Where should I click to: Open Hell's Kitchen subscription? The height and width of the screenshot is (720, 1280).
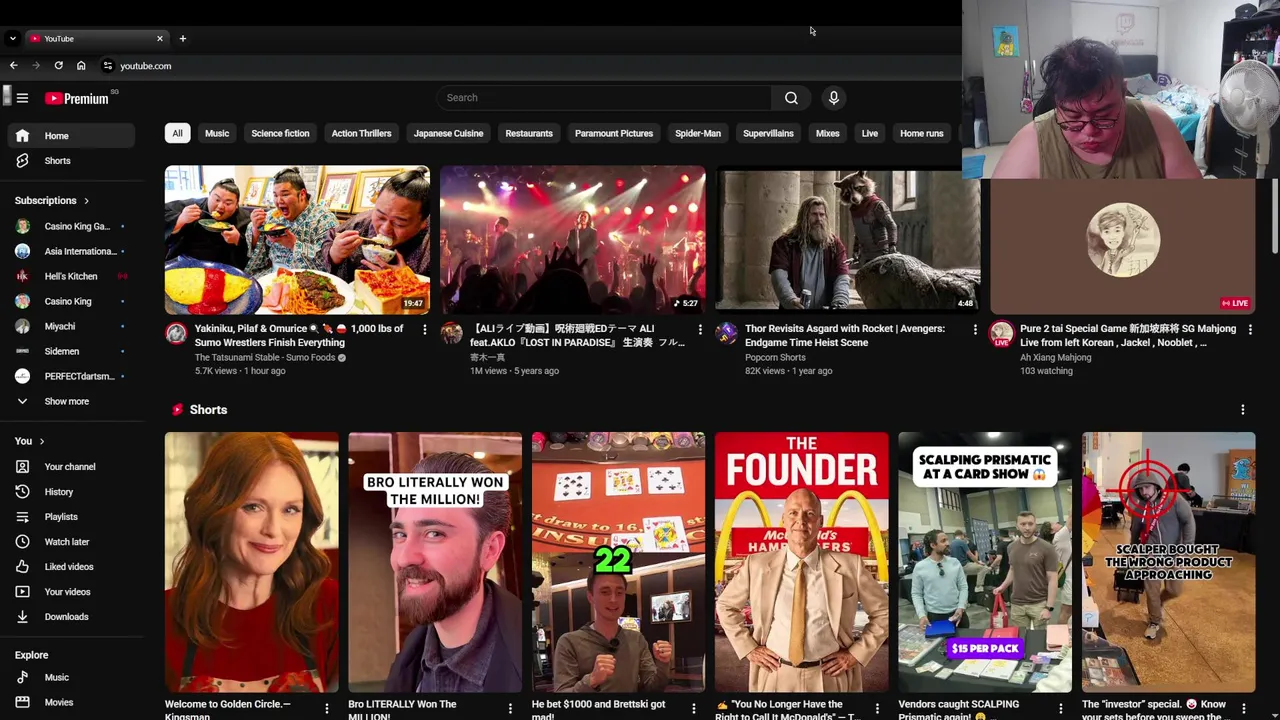[70, 277]
